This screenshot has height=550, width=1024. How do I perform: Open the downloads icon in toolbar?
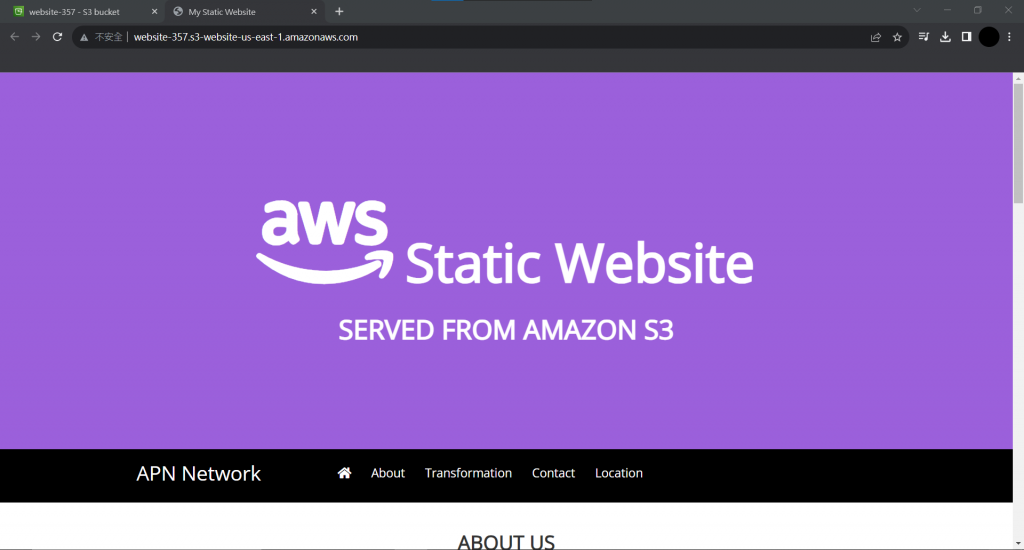(945, 37)
